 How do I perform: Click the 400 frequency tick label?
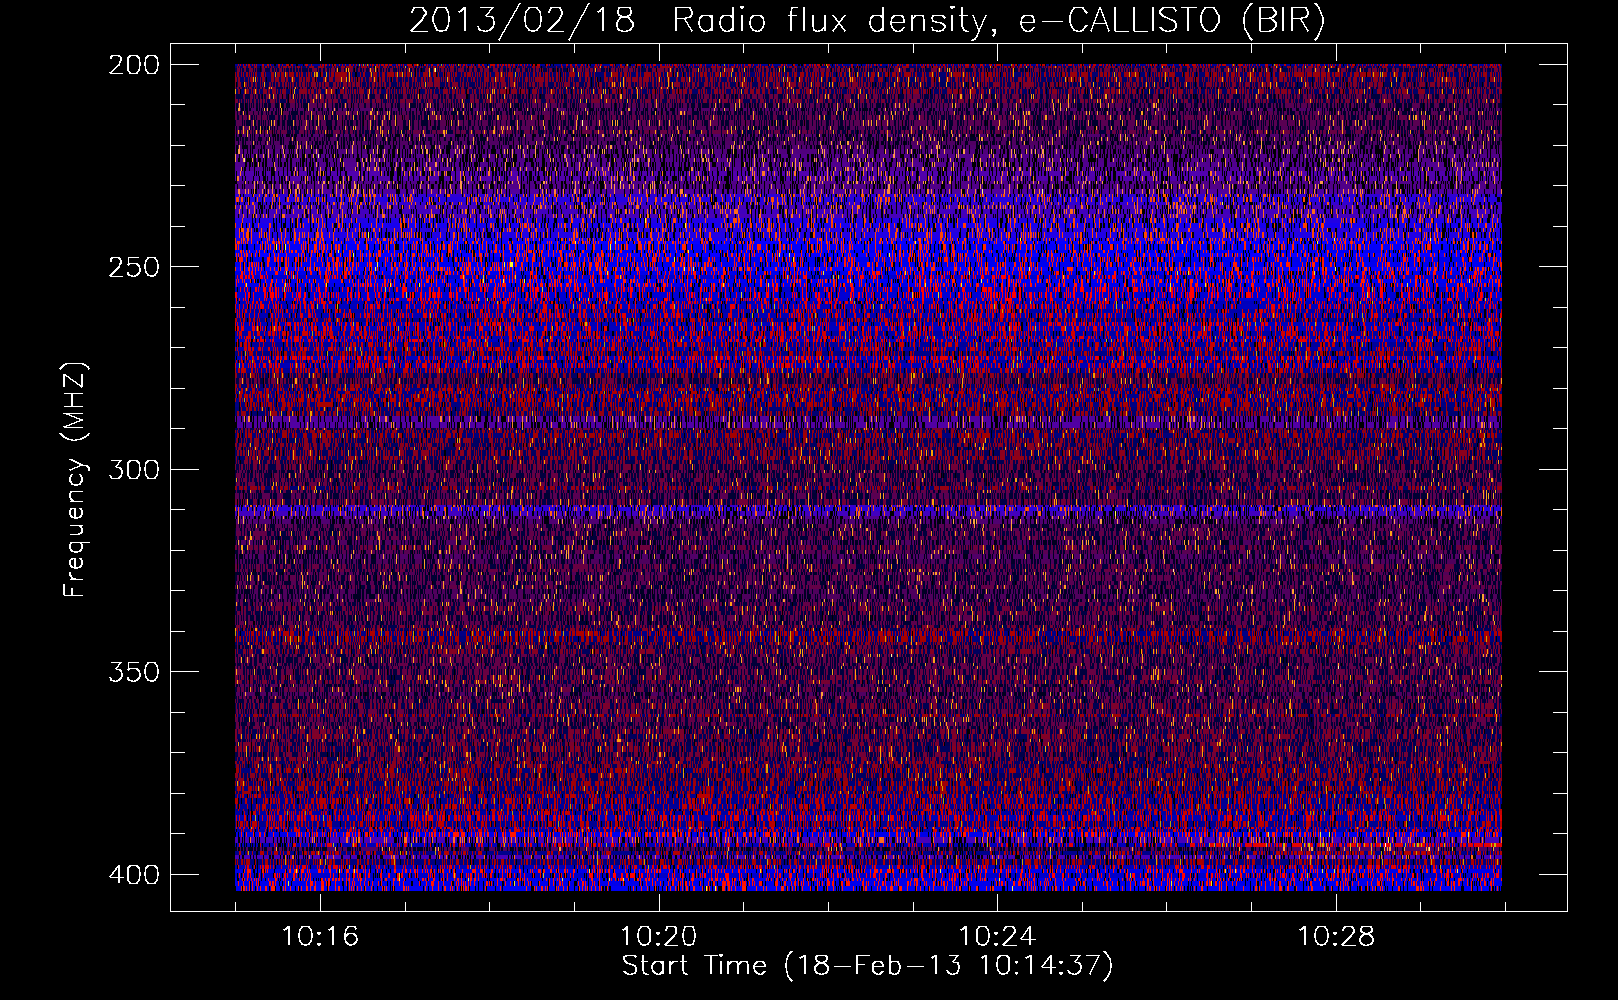click(x=134, y=875)
